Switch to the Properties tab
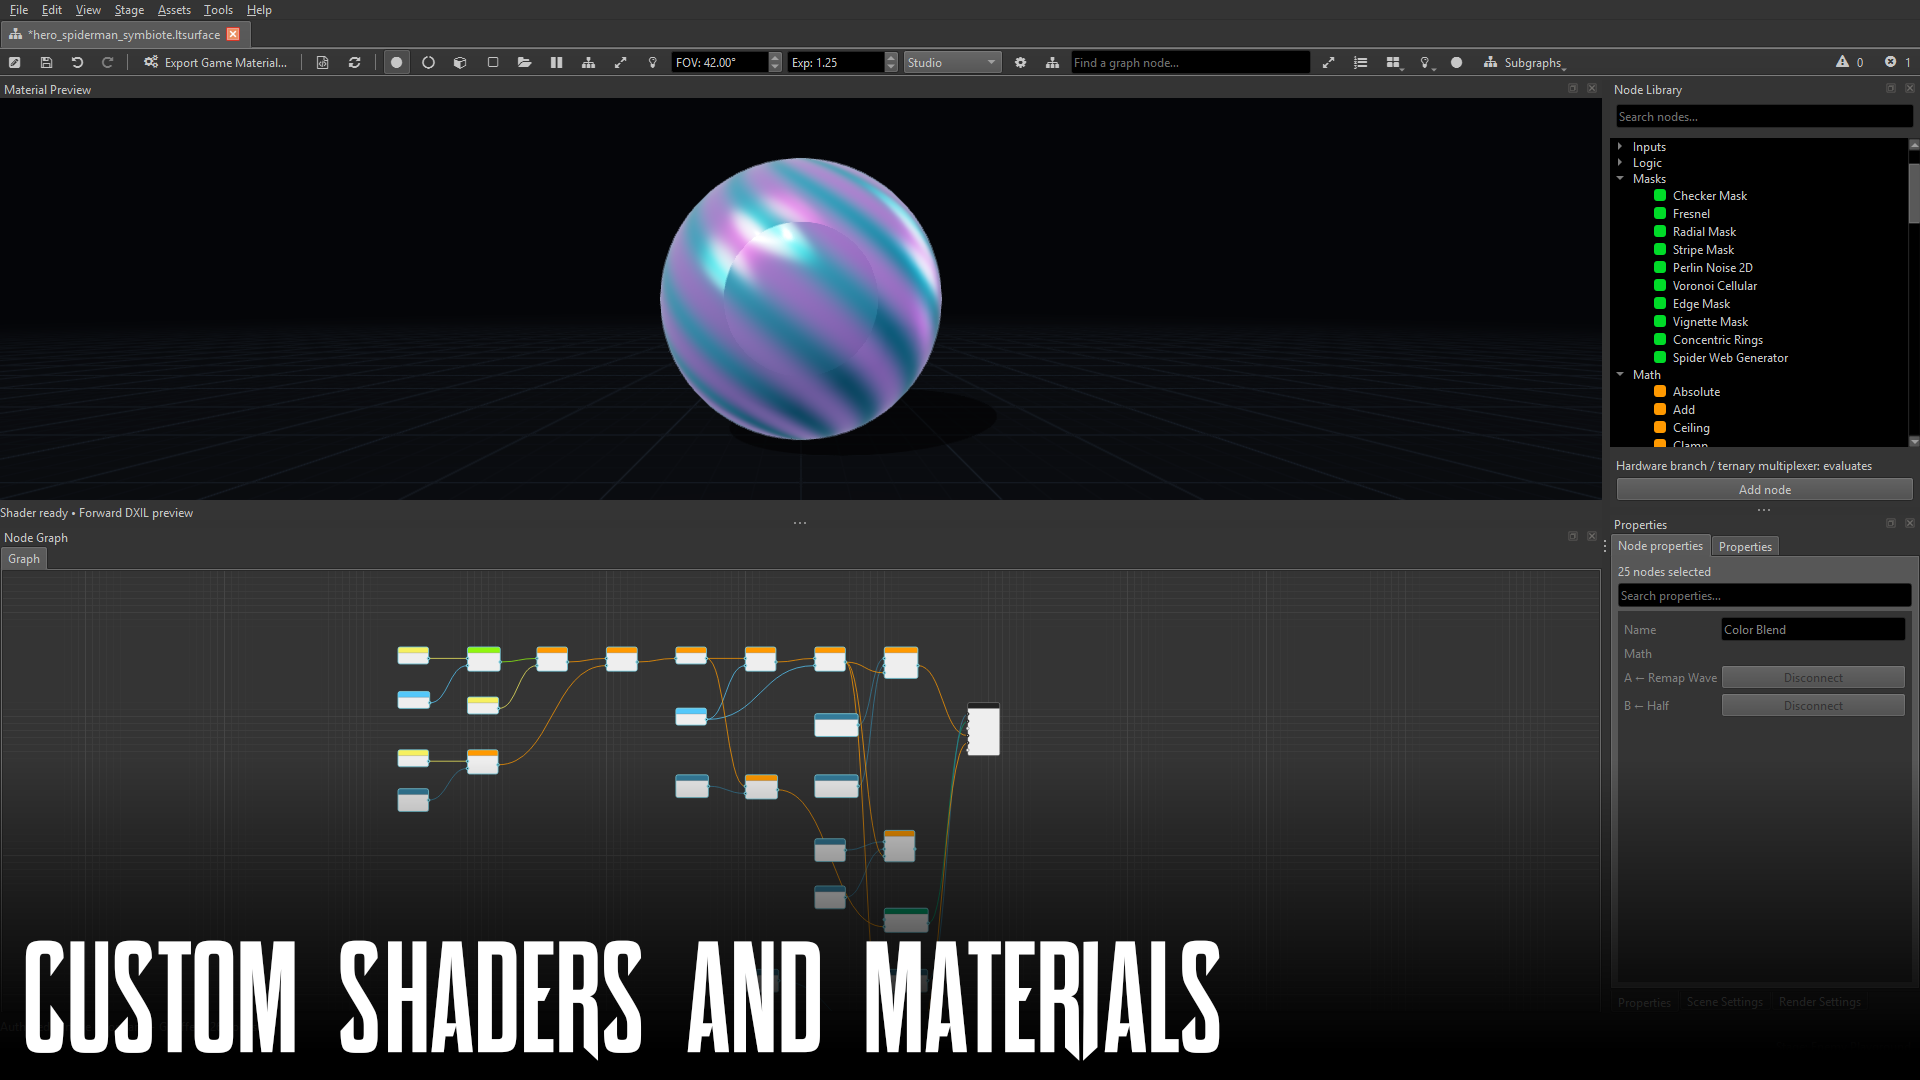Viewport: 1920px width, 1080px height. [1745, 546]
